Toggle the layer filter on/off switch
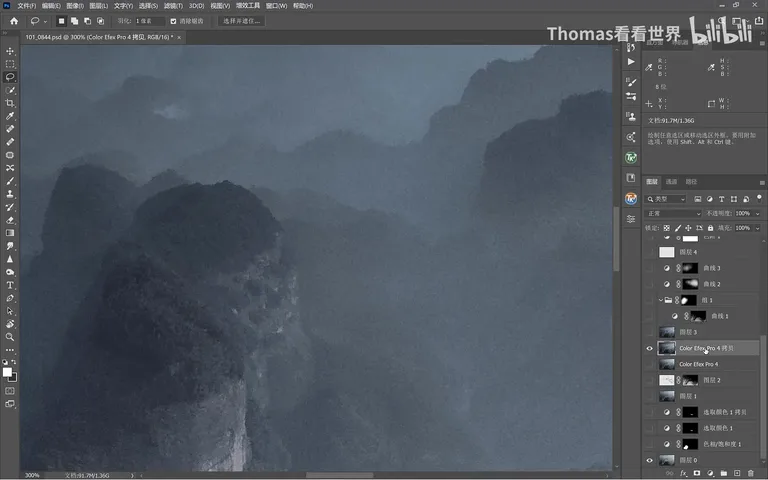Screen dimensions: 768x480 (x=759, y=198)
